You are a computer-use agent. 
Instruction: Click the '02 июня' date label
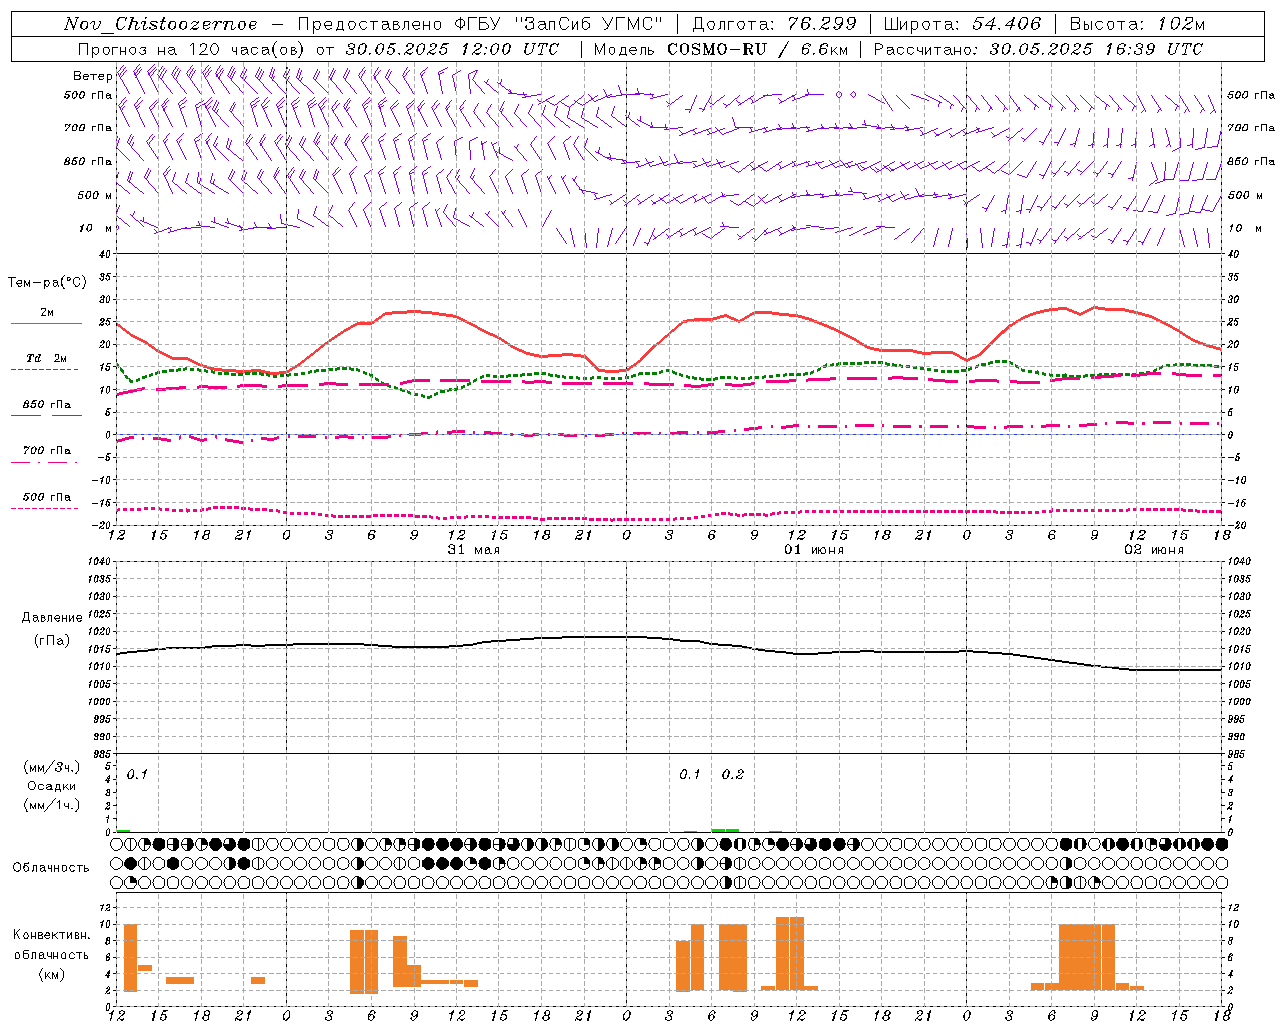coord(1154,550)
